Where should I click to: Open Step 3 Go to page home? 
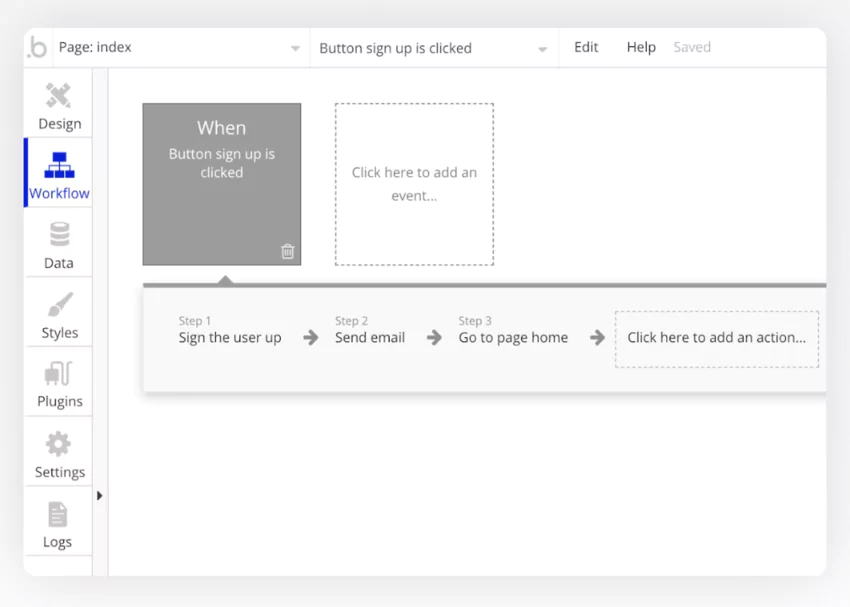tap(512, 337)
